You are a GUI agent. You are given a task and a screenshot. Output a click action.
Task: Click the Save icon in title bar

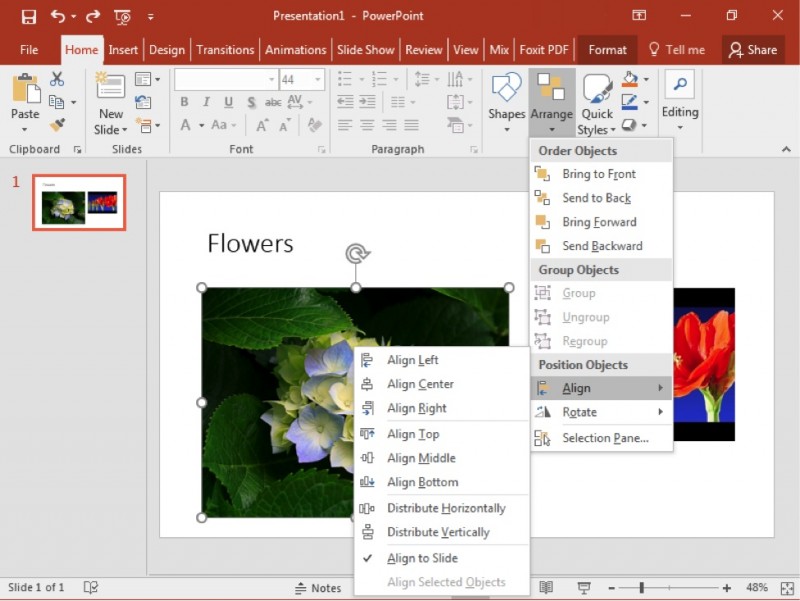coord(28,16)
